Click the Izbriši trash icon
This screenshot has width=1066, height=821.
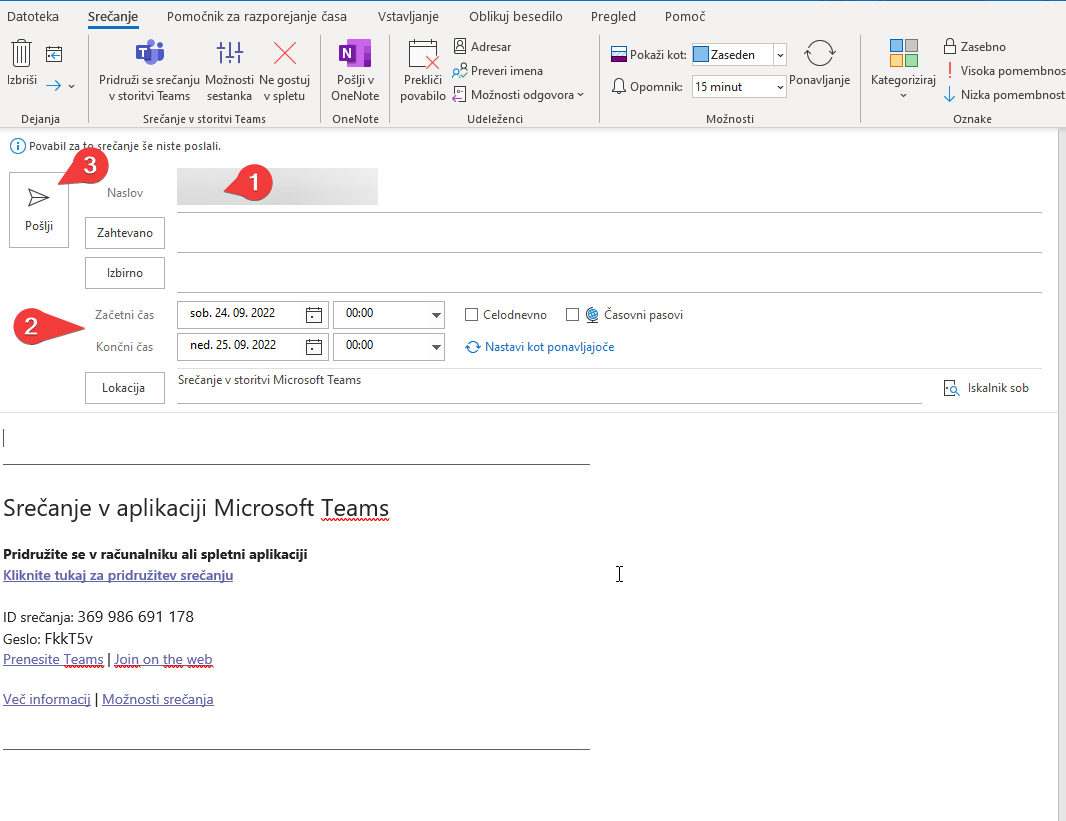(x=21, y=54)
